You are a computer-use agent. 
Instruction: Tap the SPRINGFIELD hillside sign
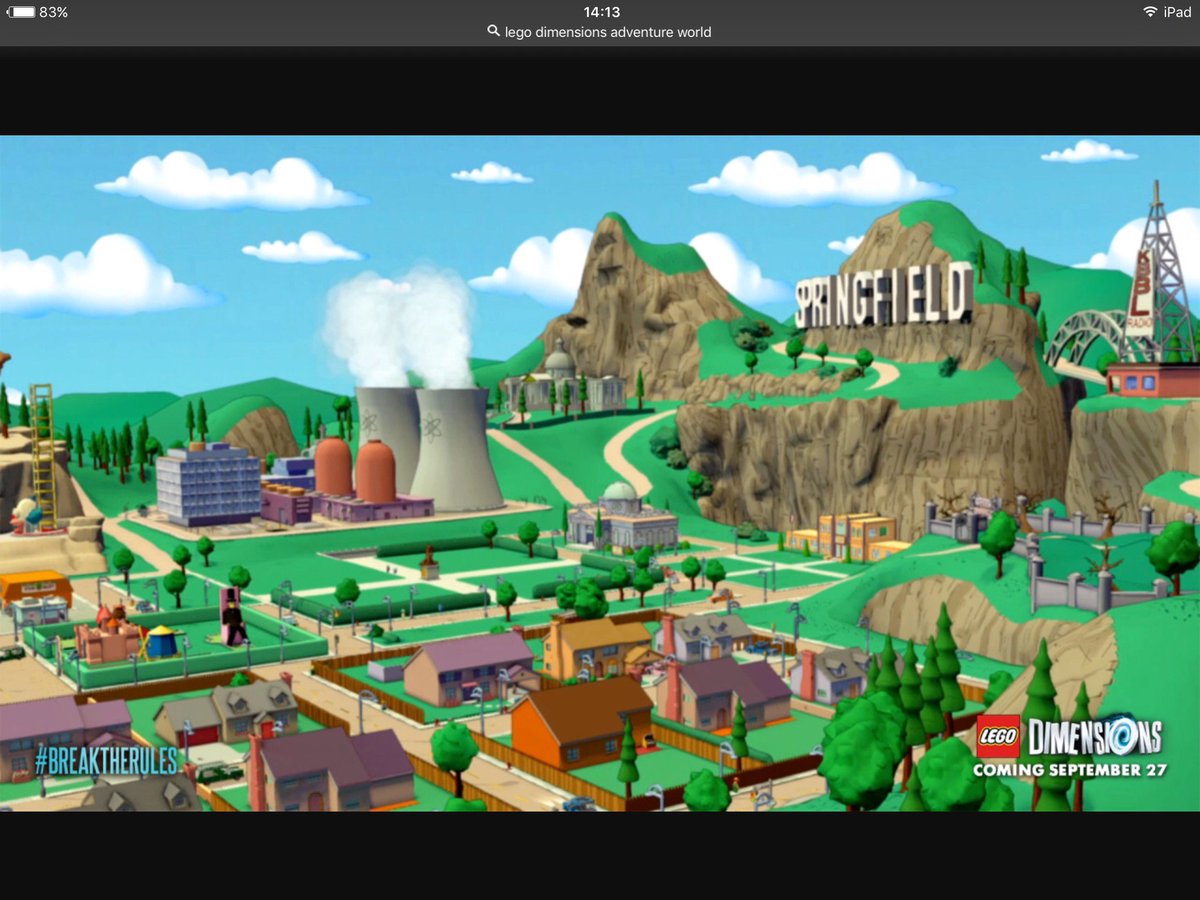point(884,295)
